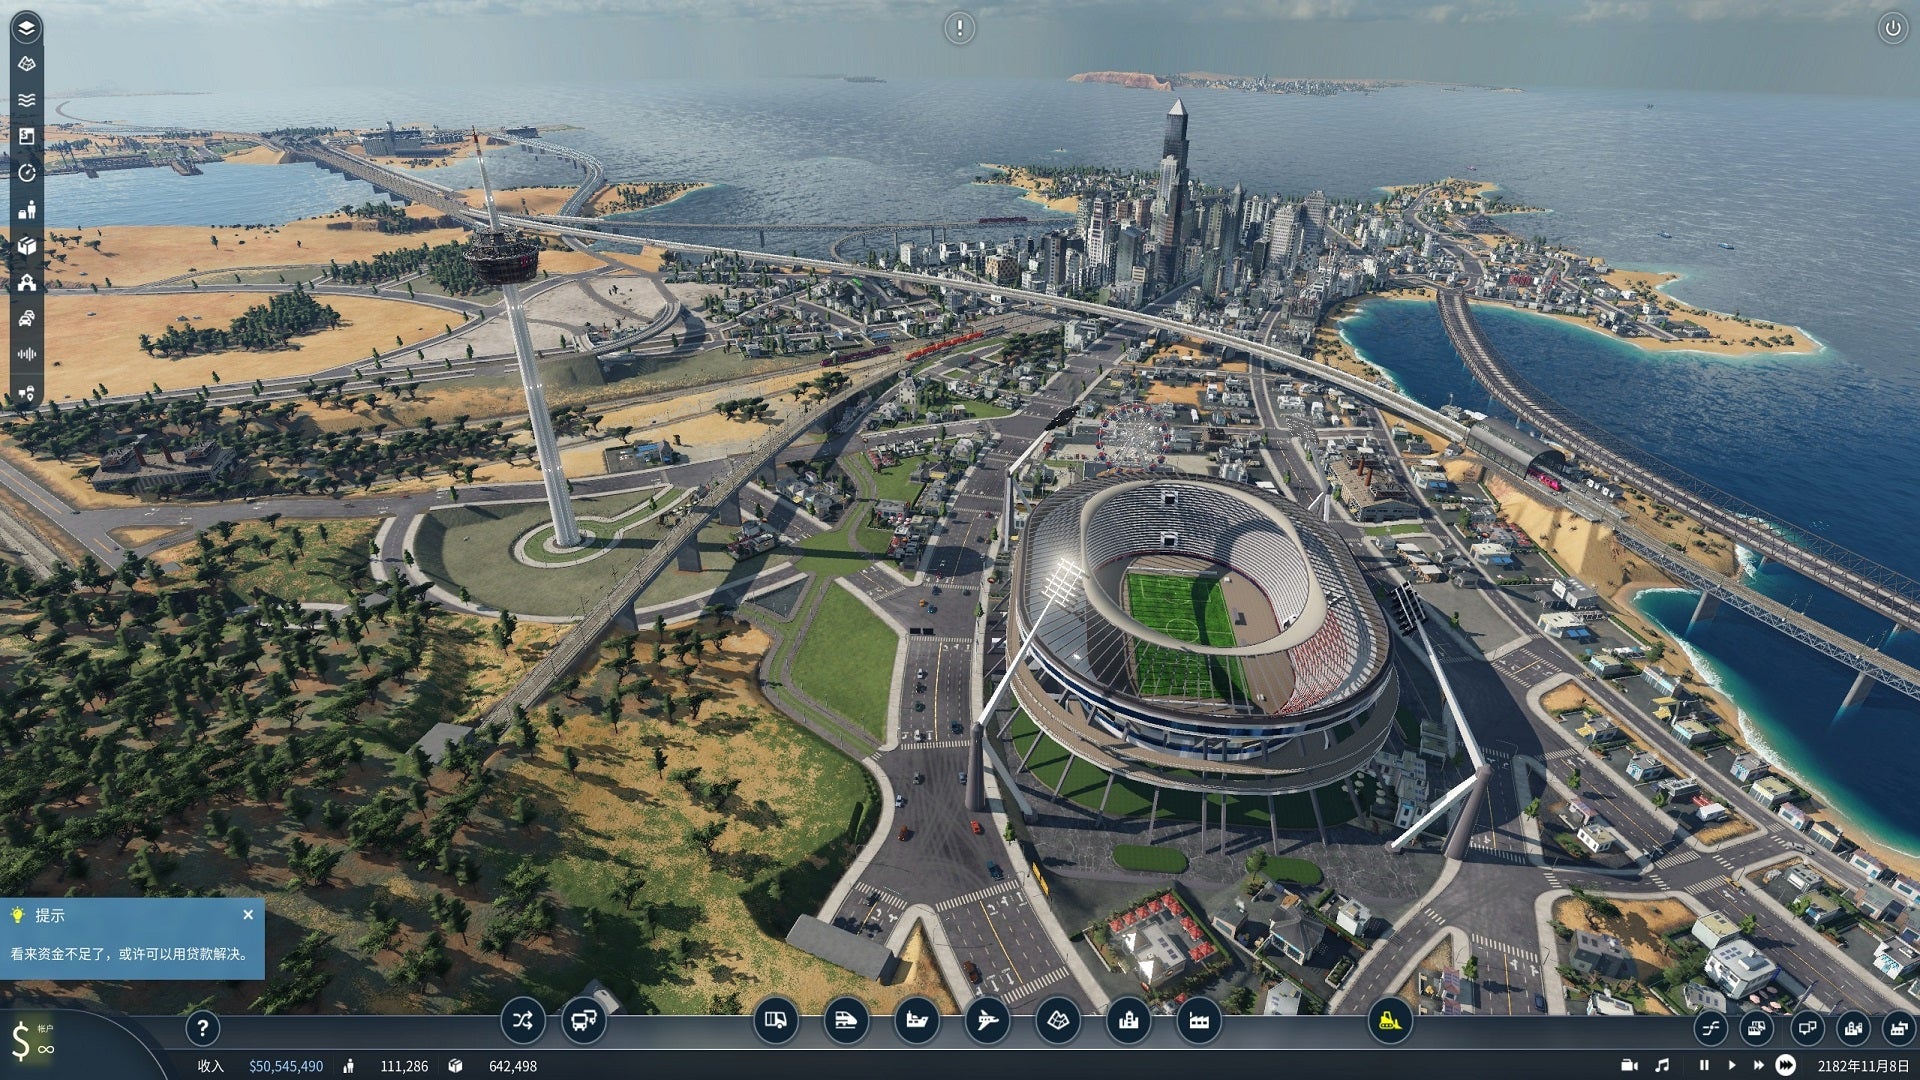Click the warning alert icon

tap(959, 28)
